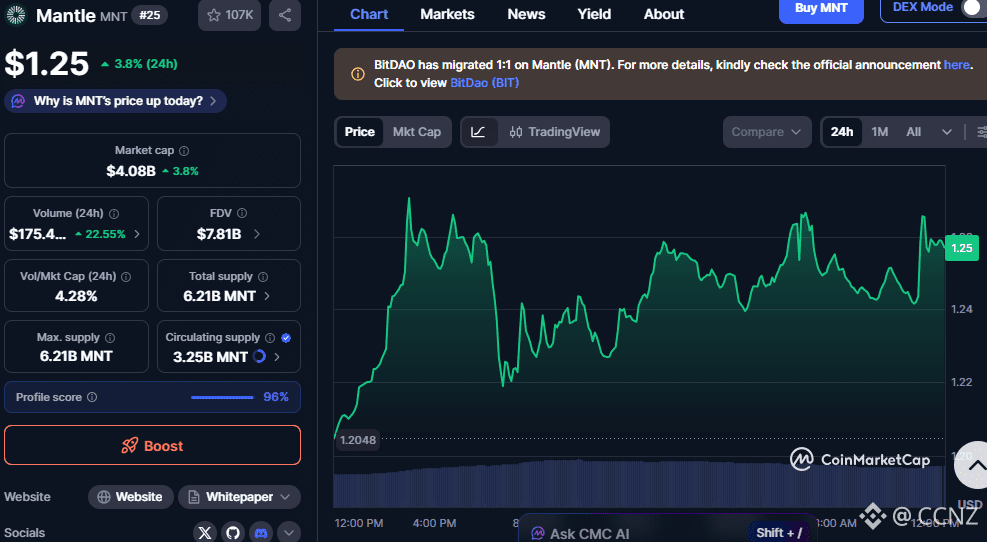Expand more socials chevron

pyautogui.click(x=289, y=533)
